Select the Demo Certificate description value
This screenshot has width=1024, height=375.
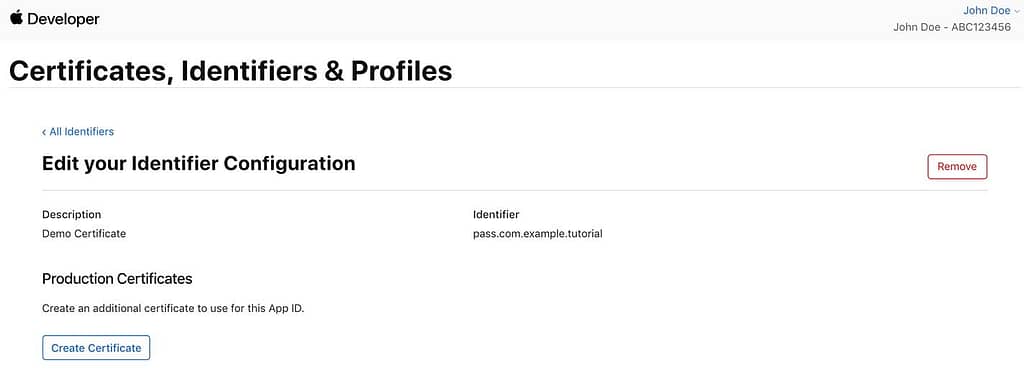84,233
